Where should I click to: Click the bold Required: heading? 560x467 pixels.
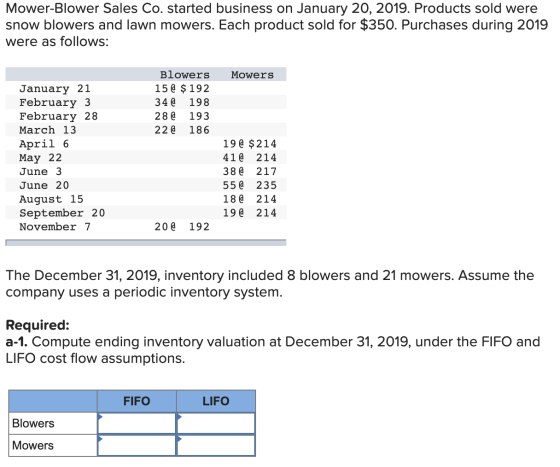[x=38, y=325]
